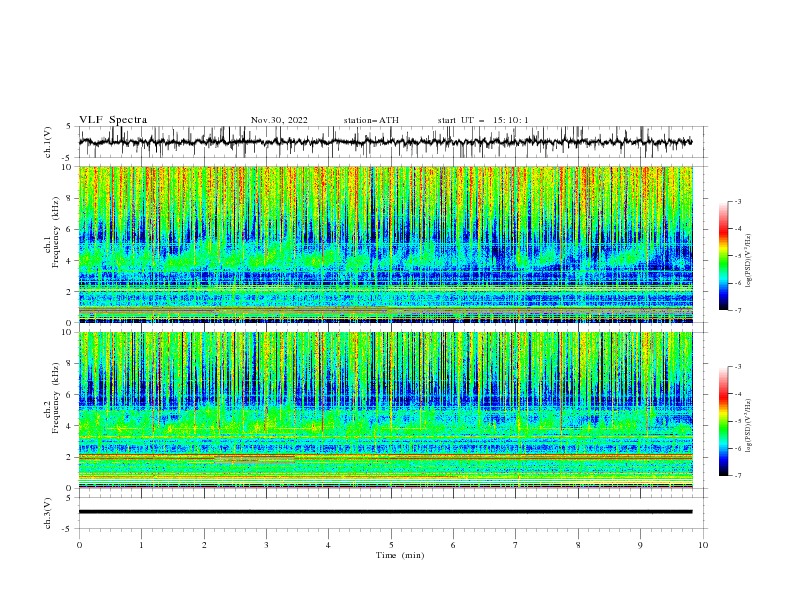Click the '-7' tick on ch.1 colorbar
The height and width of the screenshot is (612, 792).
(x=738, y=310)
